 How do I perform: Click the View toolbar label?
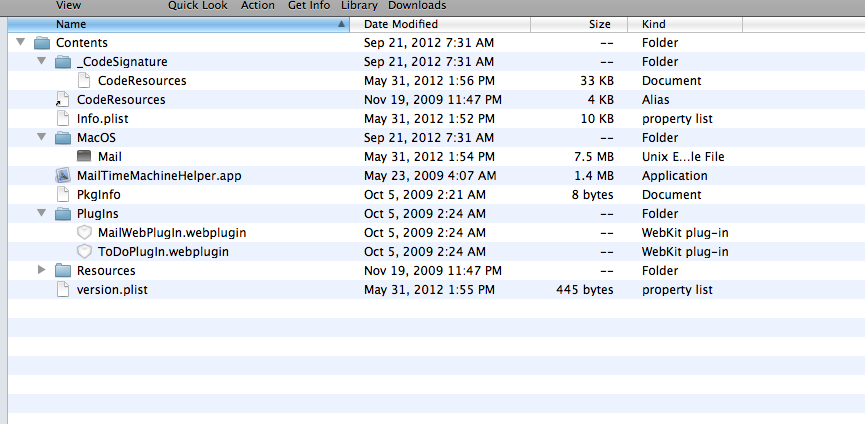68,6
